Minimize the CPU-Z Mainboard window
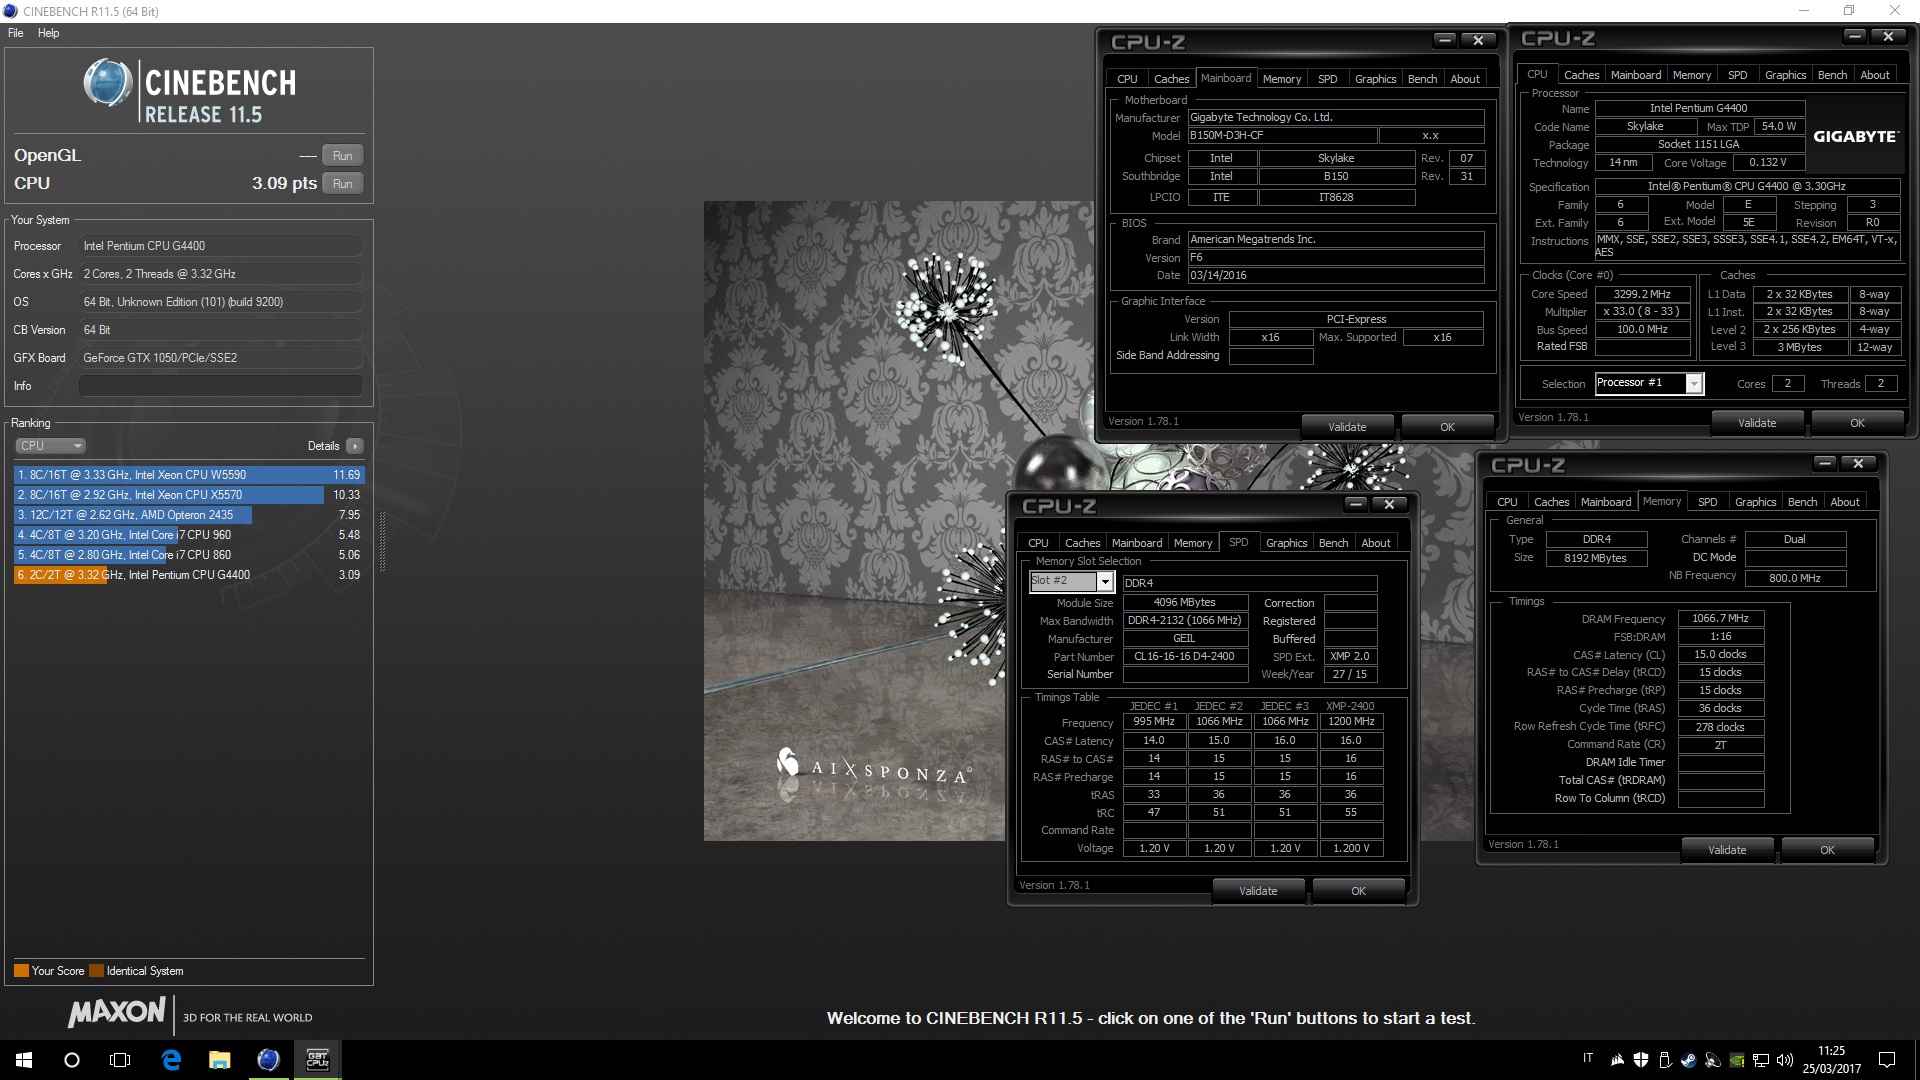The width and height of the screenshot is (1920, 1080). tap(1445, 40)
